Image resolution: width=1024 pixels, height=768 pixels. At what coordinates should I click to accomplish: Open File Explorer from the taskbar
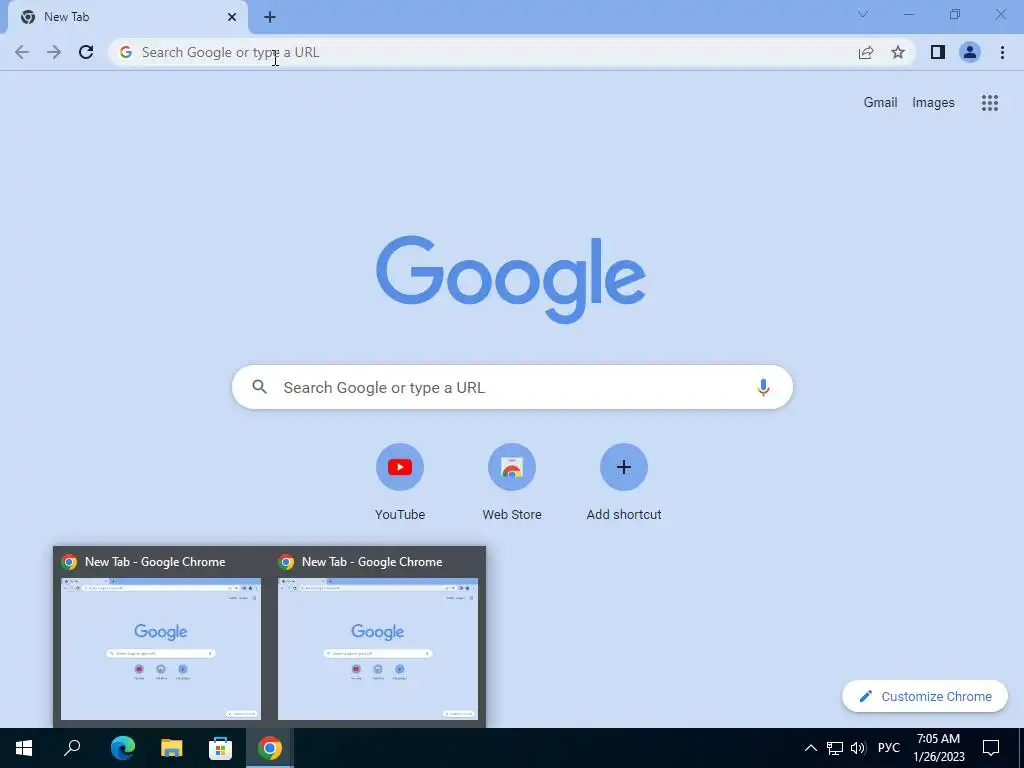[x=172, y=748]
